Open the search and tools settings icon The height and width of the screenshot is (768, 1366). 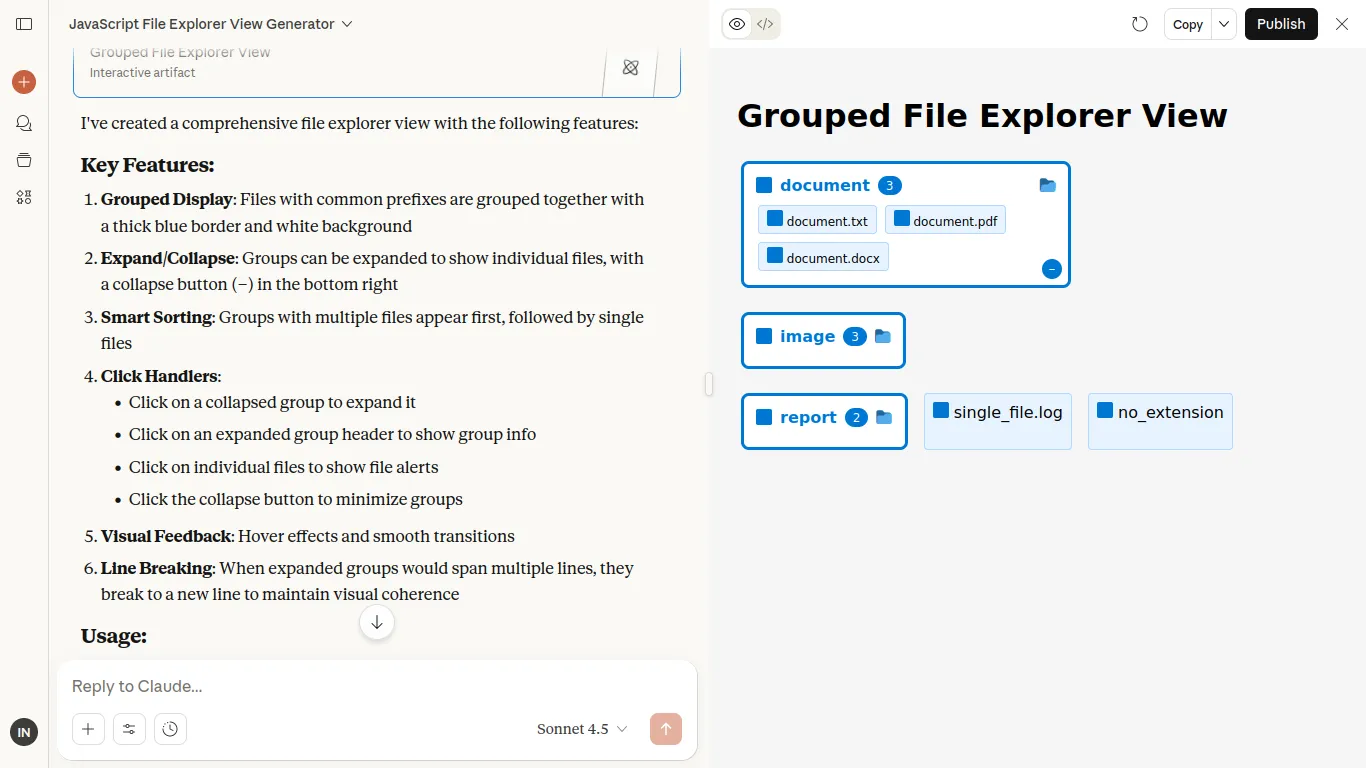129,729
